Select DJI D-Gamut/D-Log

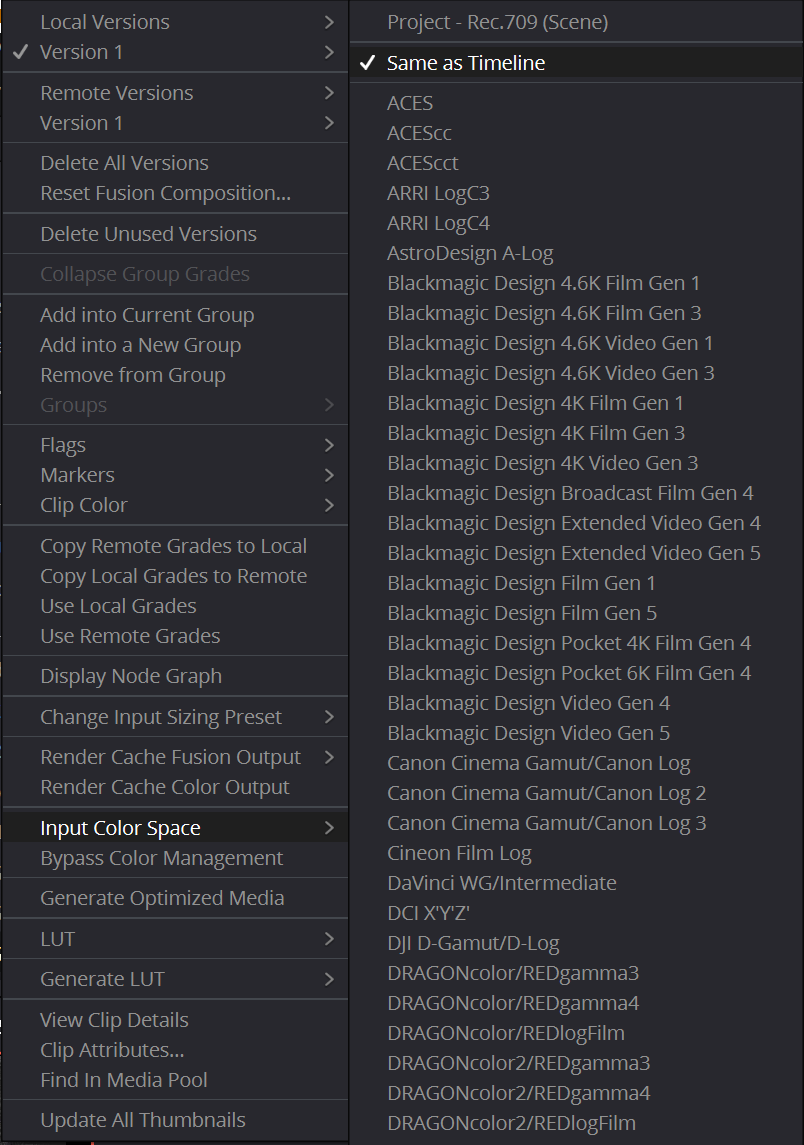pos(577,943)
